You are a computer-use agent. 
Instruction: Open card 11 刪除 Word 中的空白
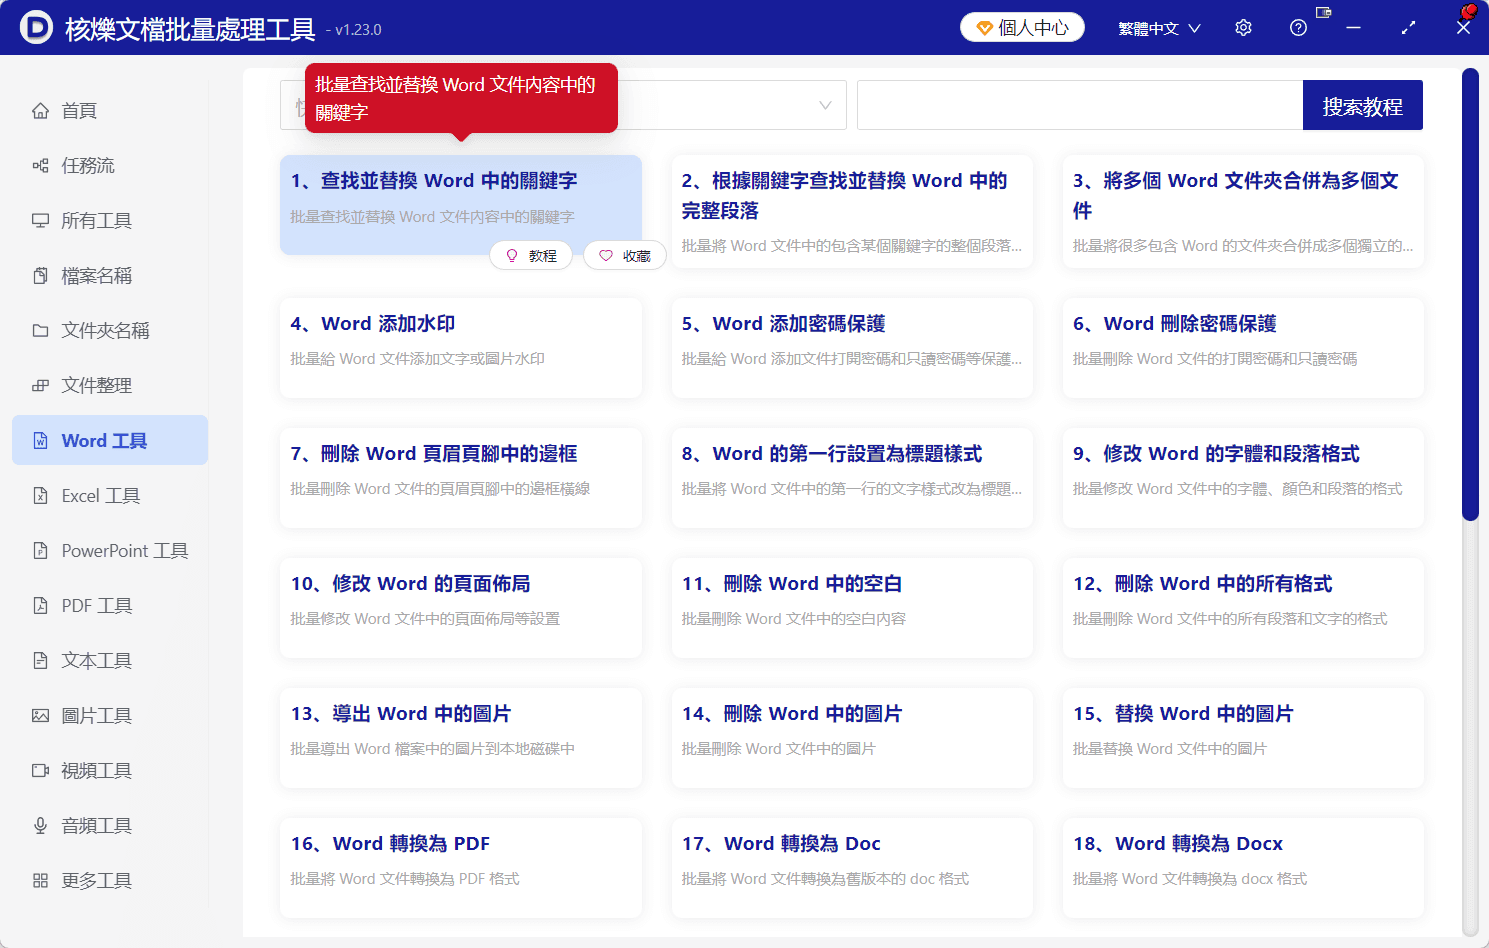pos(852,608)
